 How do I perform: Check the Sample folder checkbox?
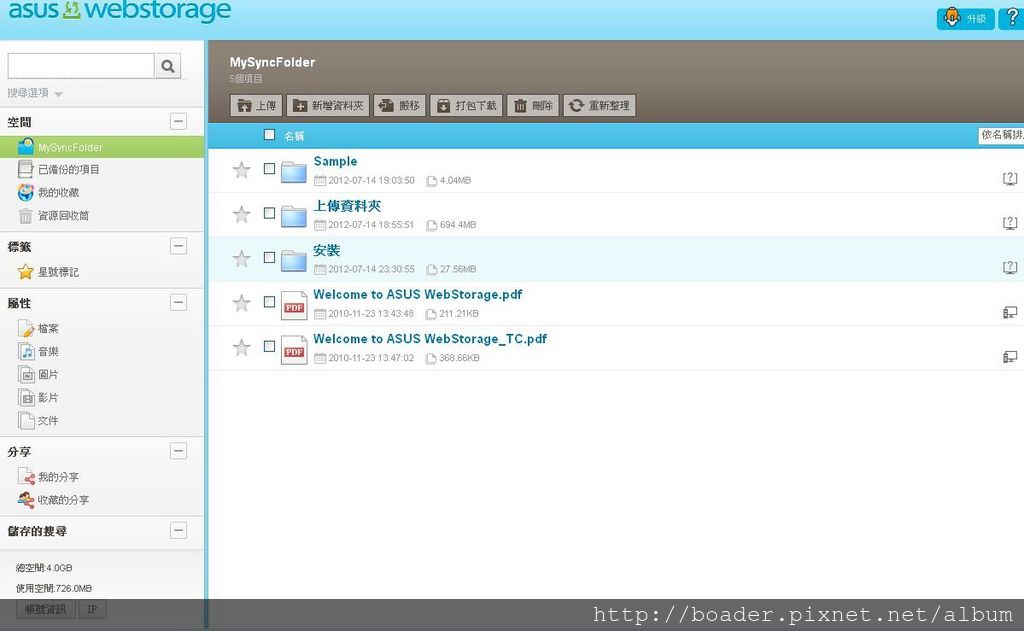tap(269, 169)
